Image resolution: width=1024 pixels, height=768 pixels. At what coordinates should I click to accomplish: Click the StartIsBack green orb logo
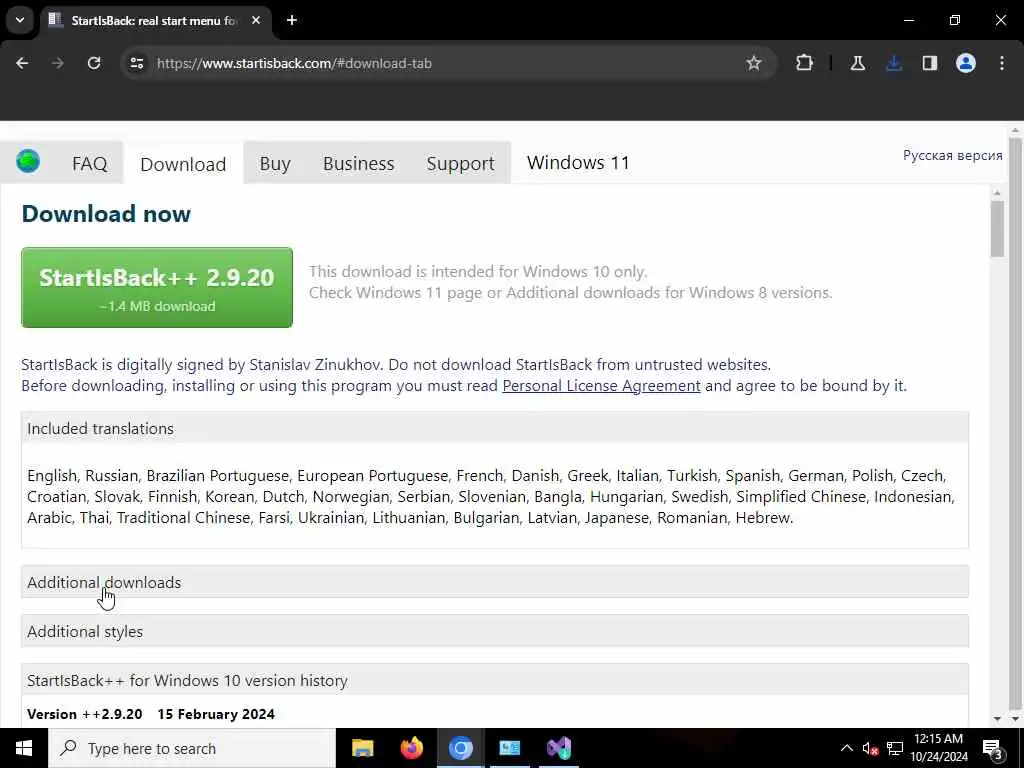(x=28, y=161)
